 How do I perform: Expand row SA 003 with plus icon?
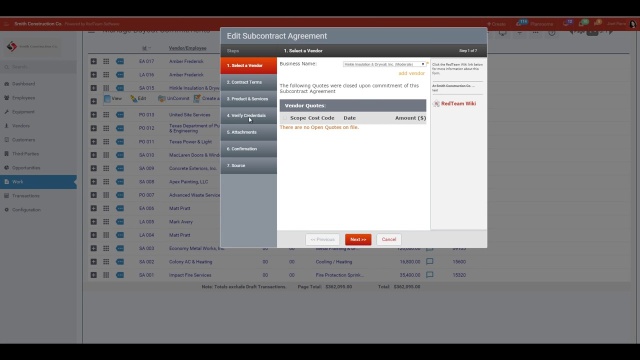93,248
